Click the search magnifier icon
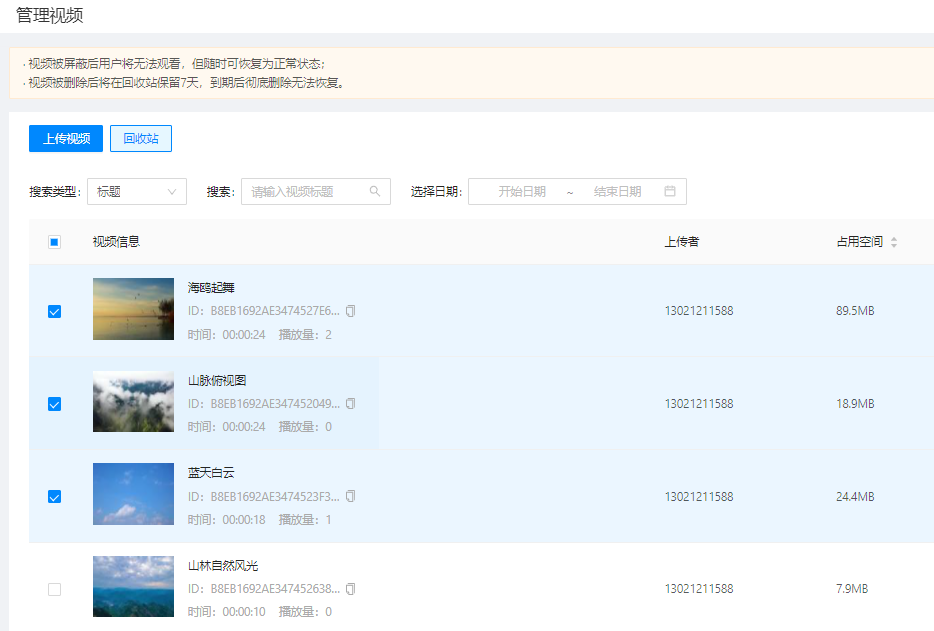The image size is (934, 631). [375, 192]
